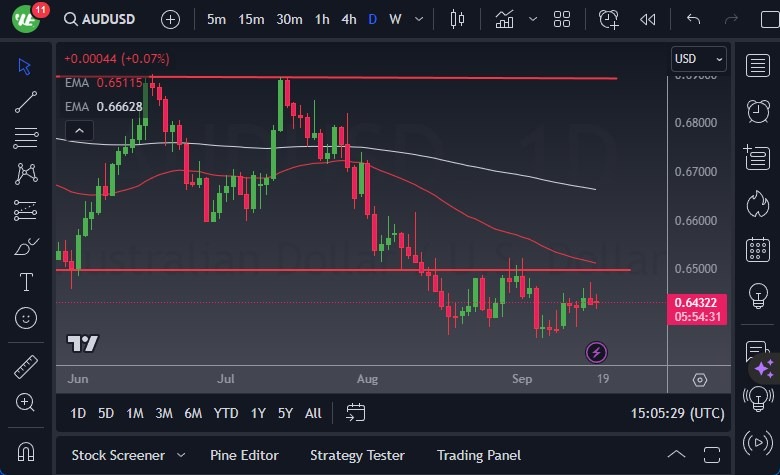Set the date range to 6M
780x475 pixels.
coord(193,413)
